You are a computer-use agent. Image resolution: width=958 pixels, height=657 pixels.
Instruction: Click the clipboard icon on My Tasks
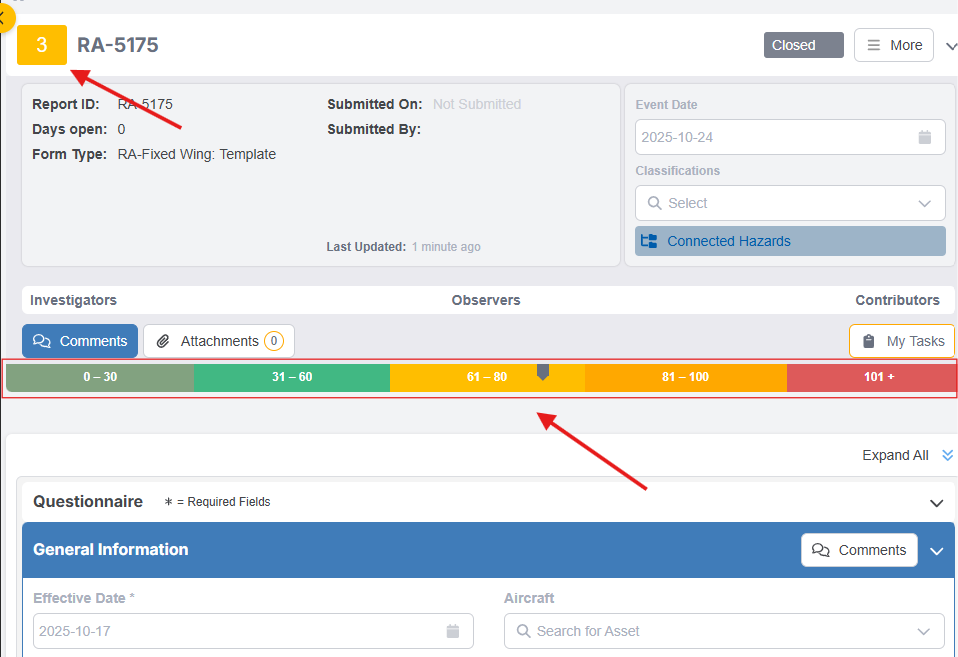[868, 341]
